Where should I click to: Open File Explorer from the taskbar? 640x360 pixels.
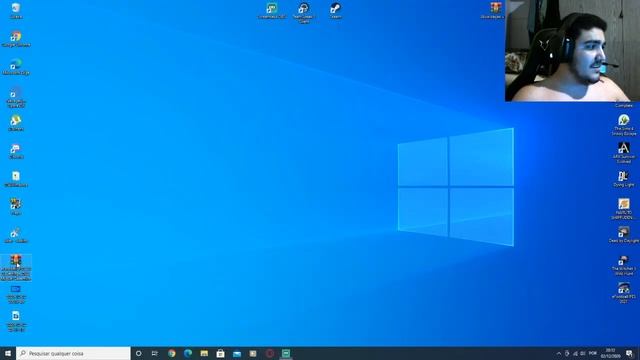[204, 353]
